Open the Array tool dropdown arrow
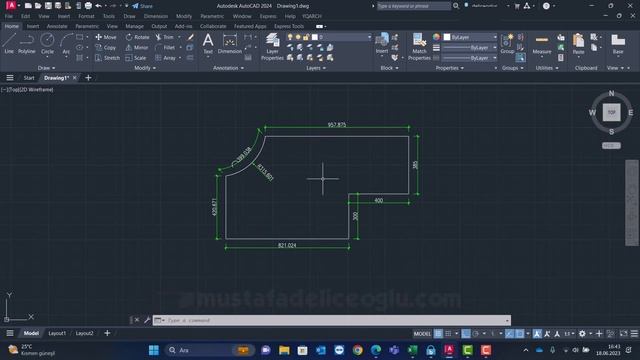 [x=180, y=58]
